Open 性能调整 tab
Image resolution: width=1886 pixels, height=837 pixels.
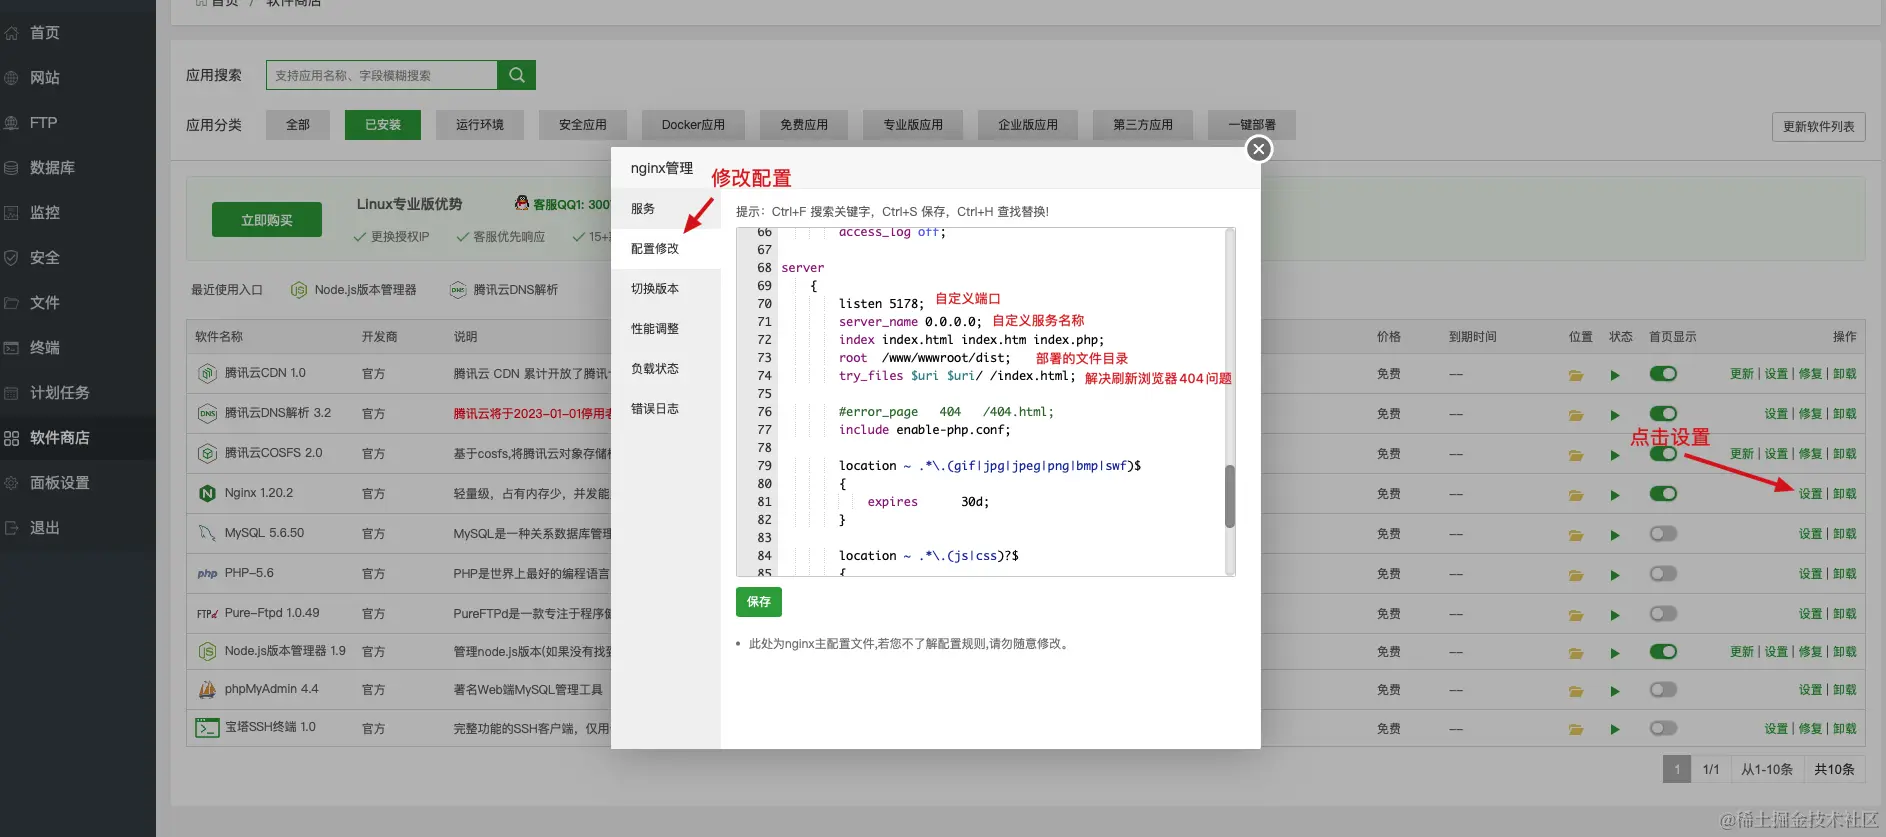(x=665, y=329)
